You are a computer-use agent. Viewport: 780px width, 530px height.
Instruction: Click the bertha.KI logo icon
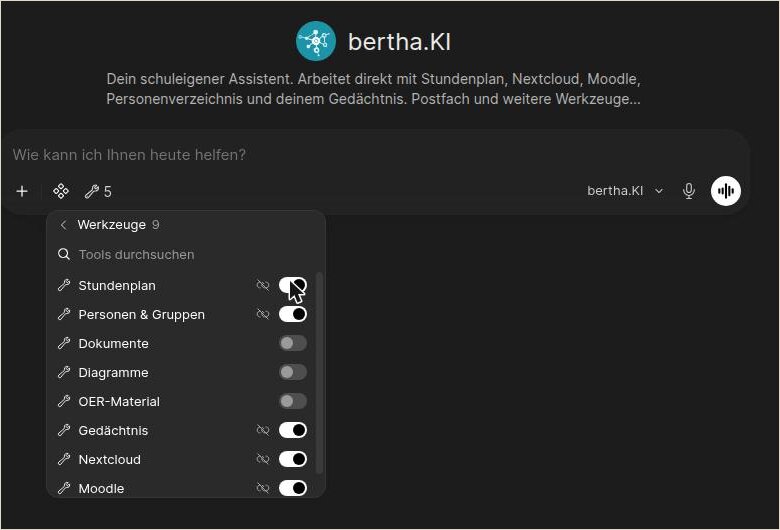point(316,41)
